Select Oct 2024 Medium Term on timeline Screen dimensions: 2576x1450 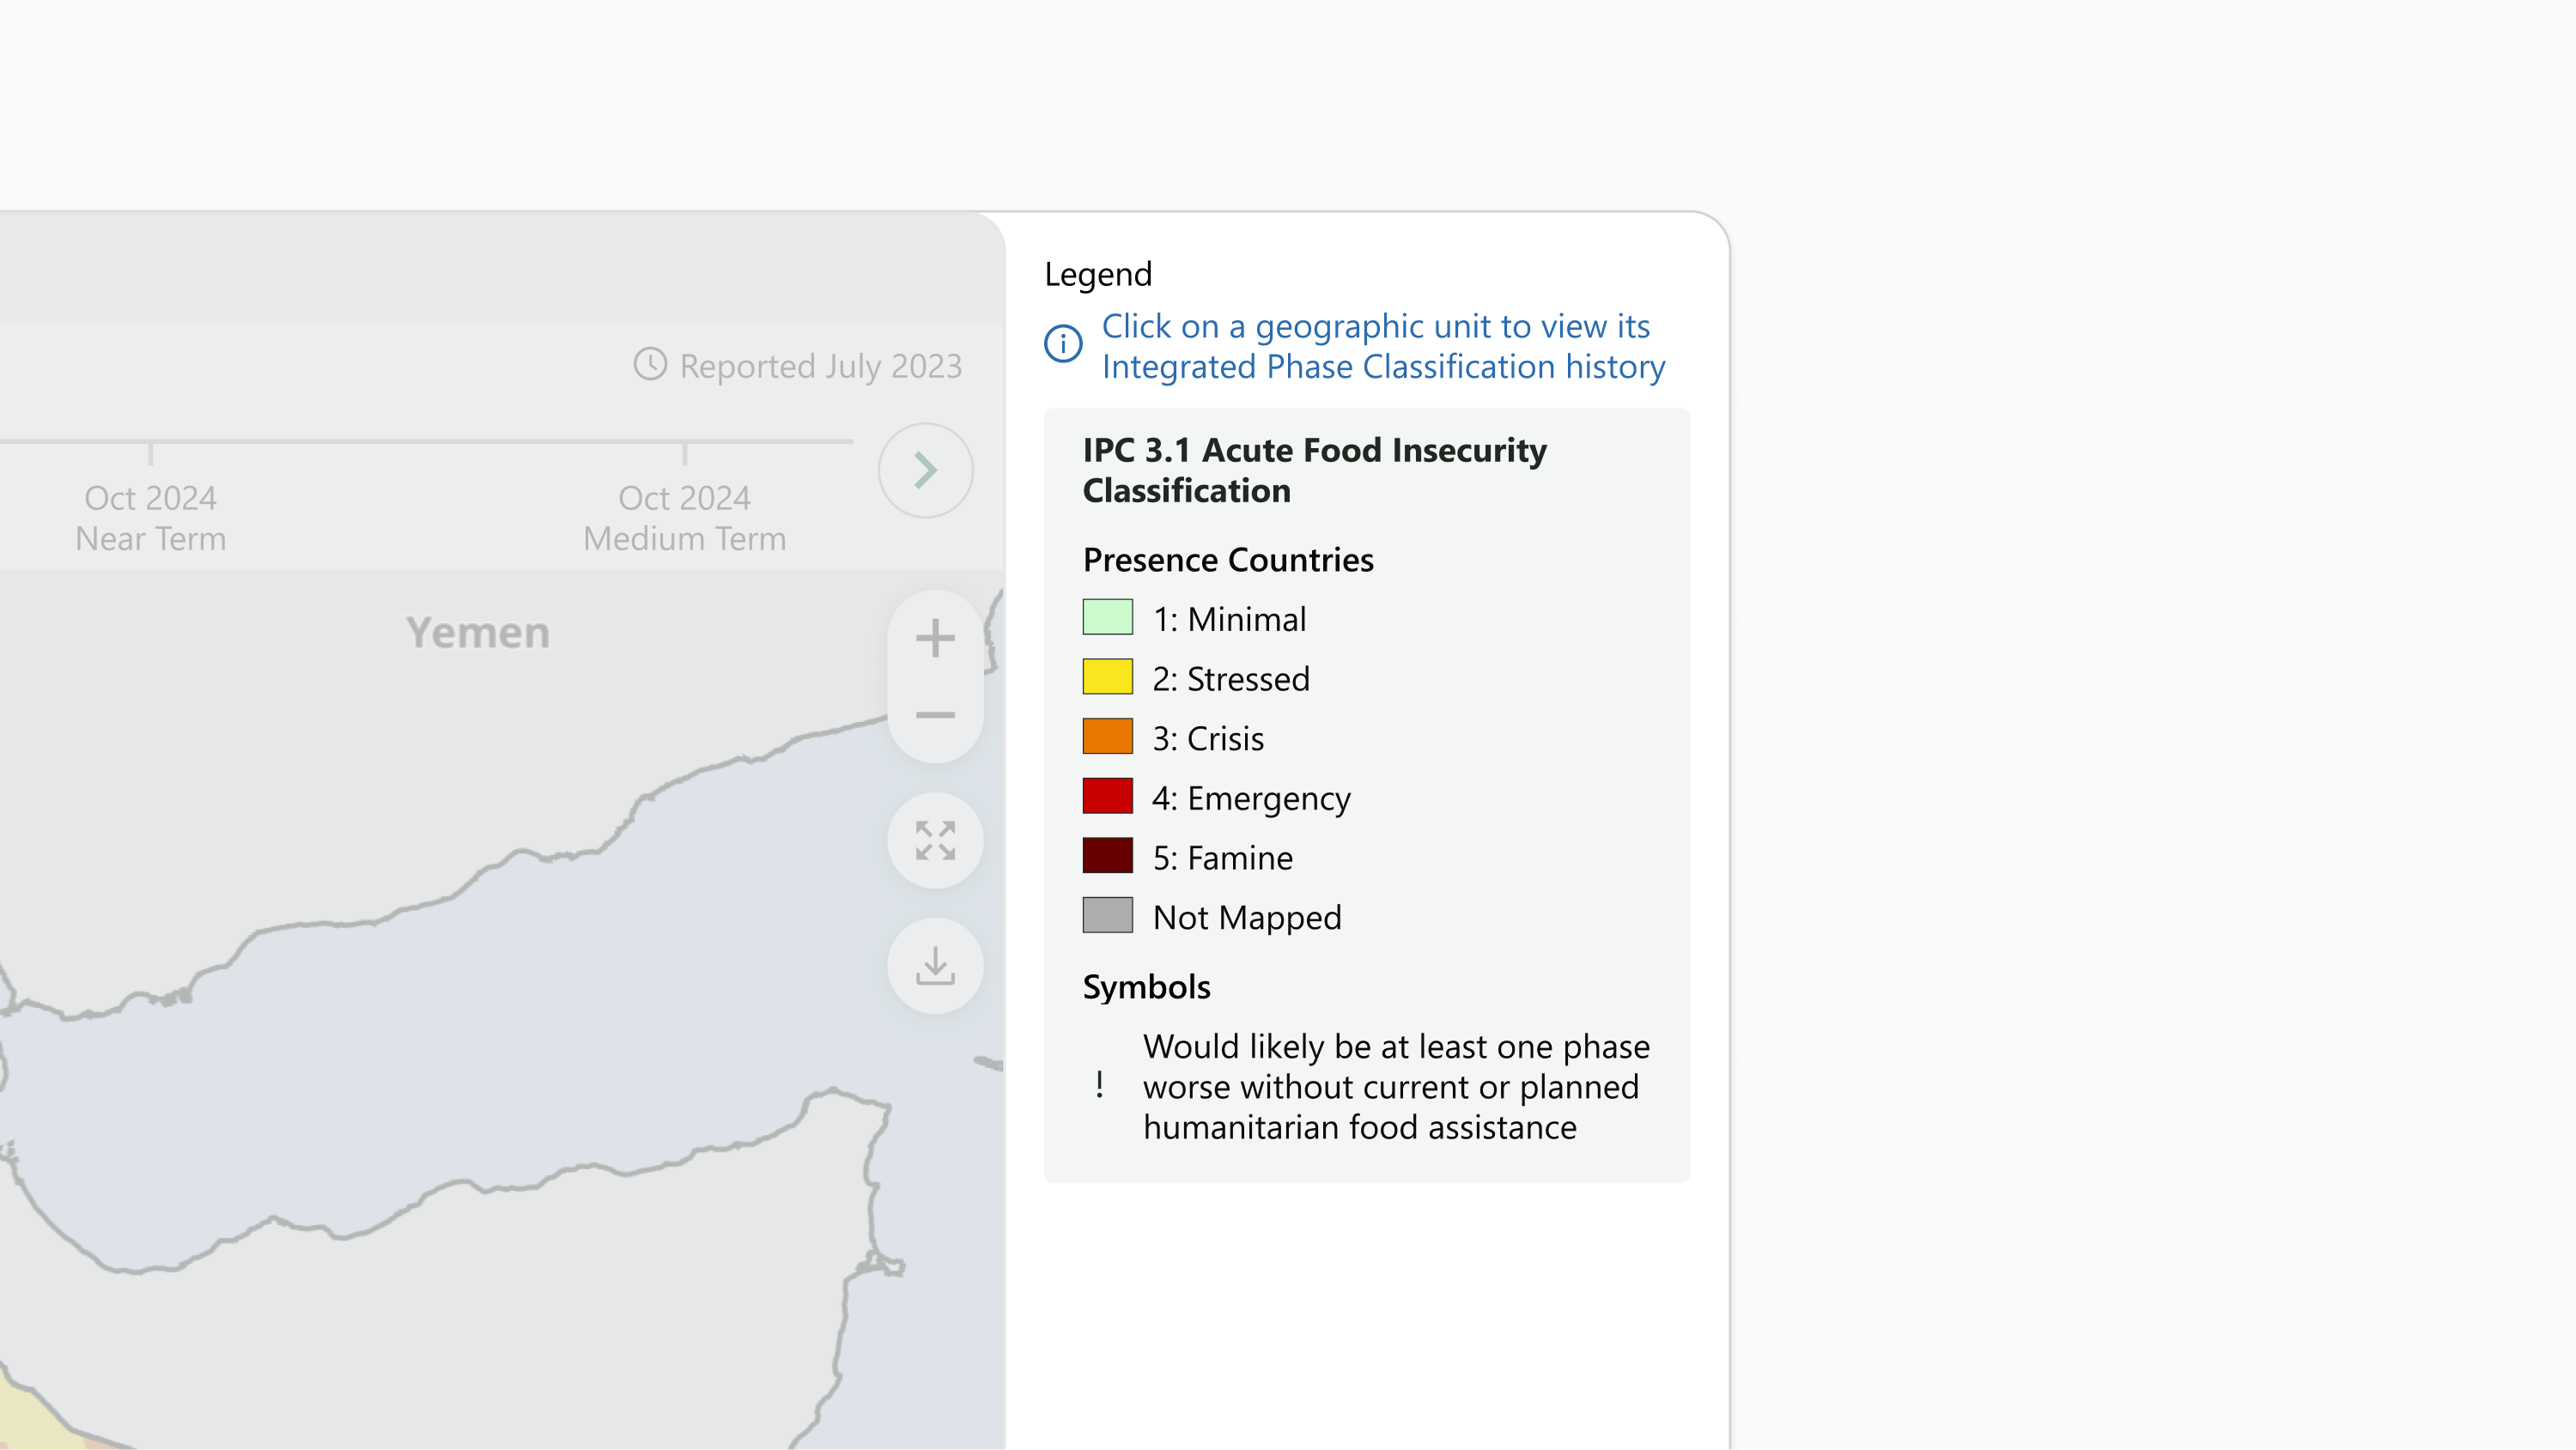click(x=685, y=517)
